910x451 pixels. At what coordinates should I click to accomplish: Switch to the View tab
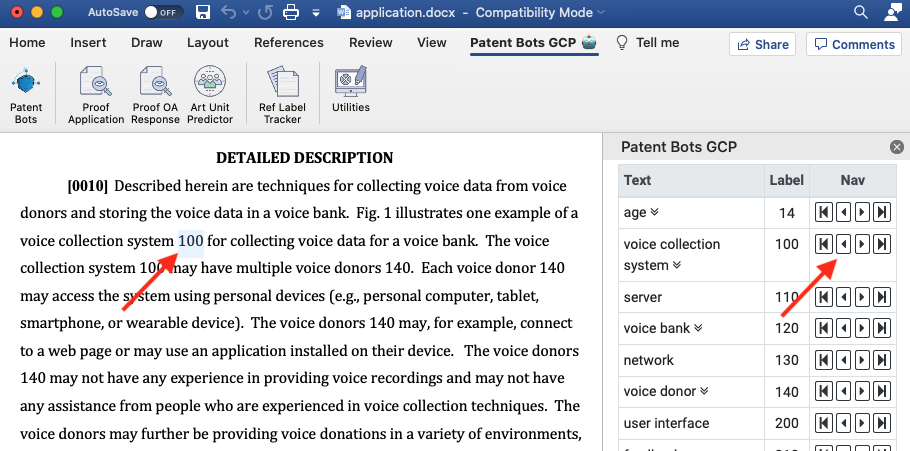click(432, 42)
